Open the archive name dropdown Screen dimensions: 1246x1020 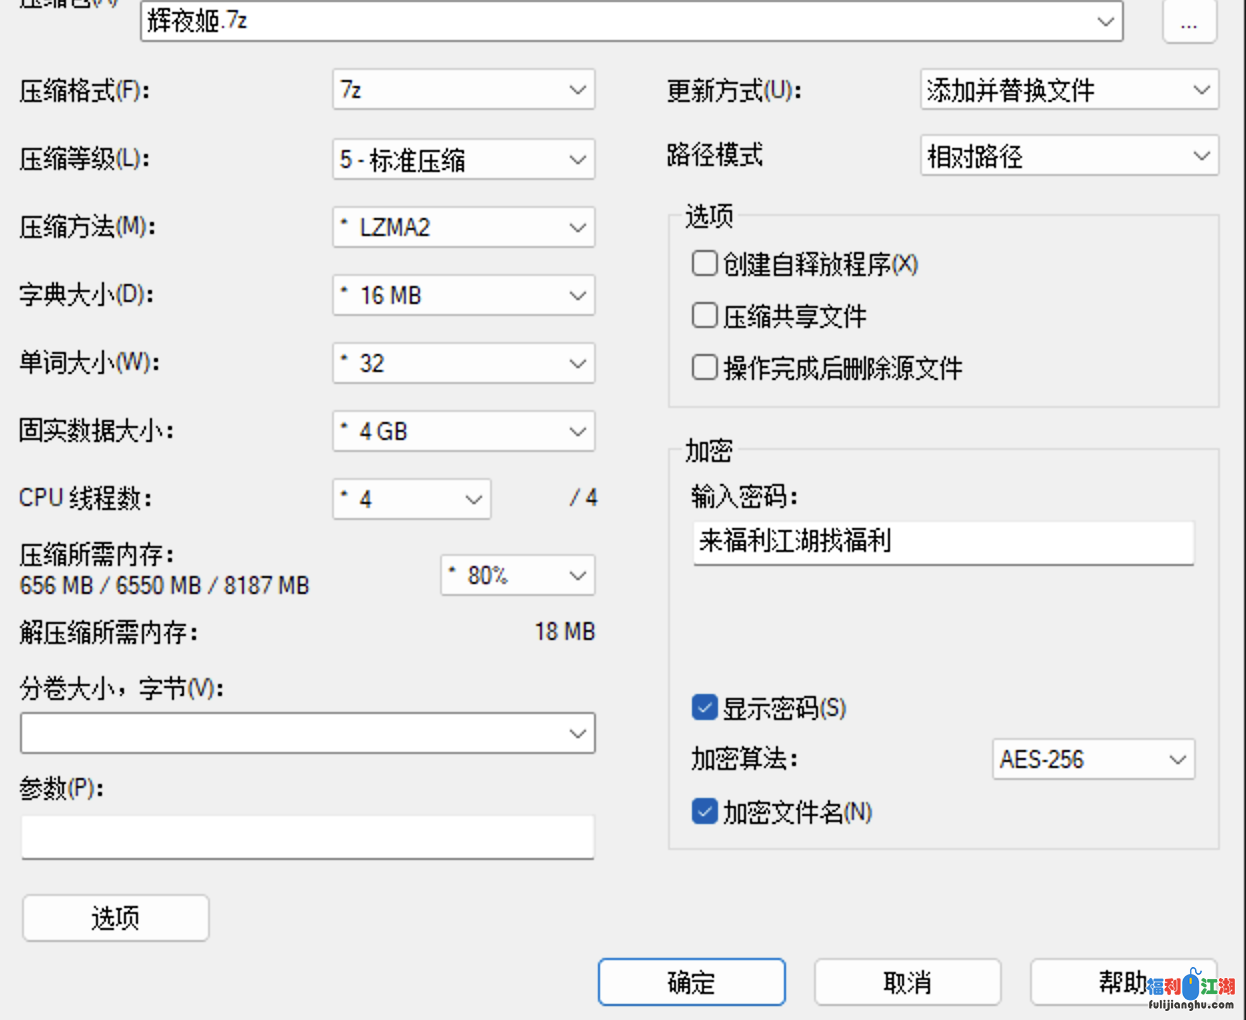[x=1105, y=21]
